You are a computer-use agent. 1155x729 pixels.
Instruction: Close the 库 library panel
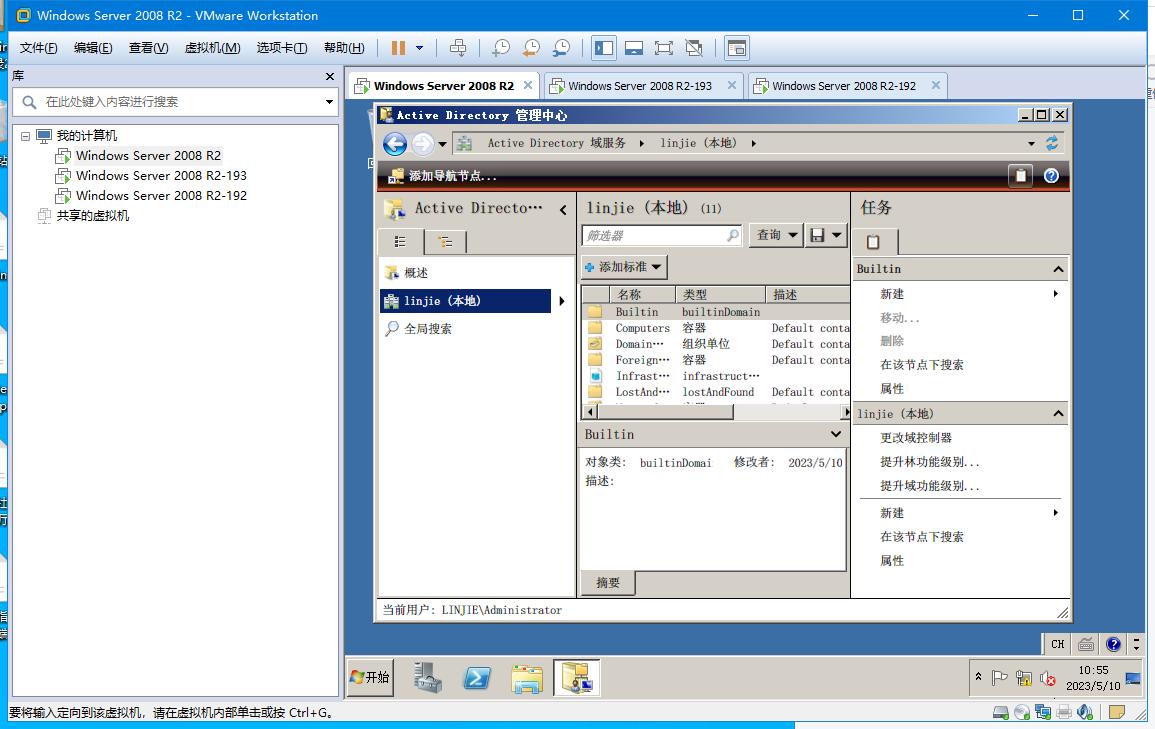(329, 77)
